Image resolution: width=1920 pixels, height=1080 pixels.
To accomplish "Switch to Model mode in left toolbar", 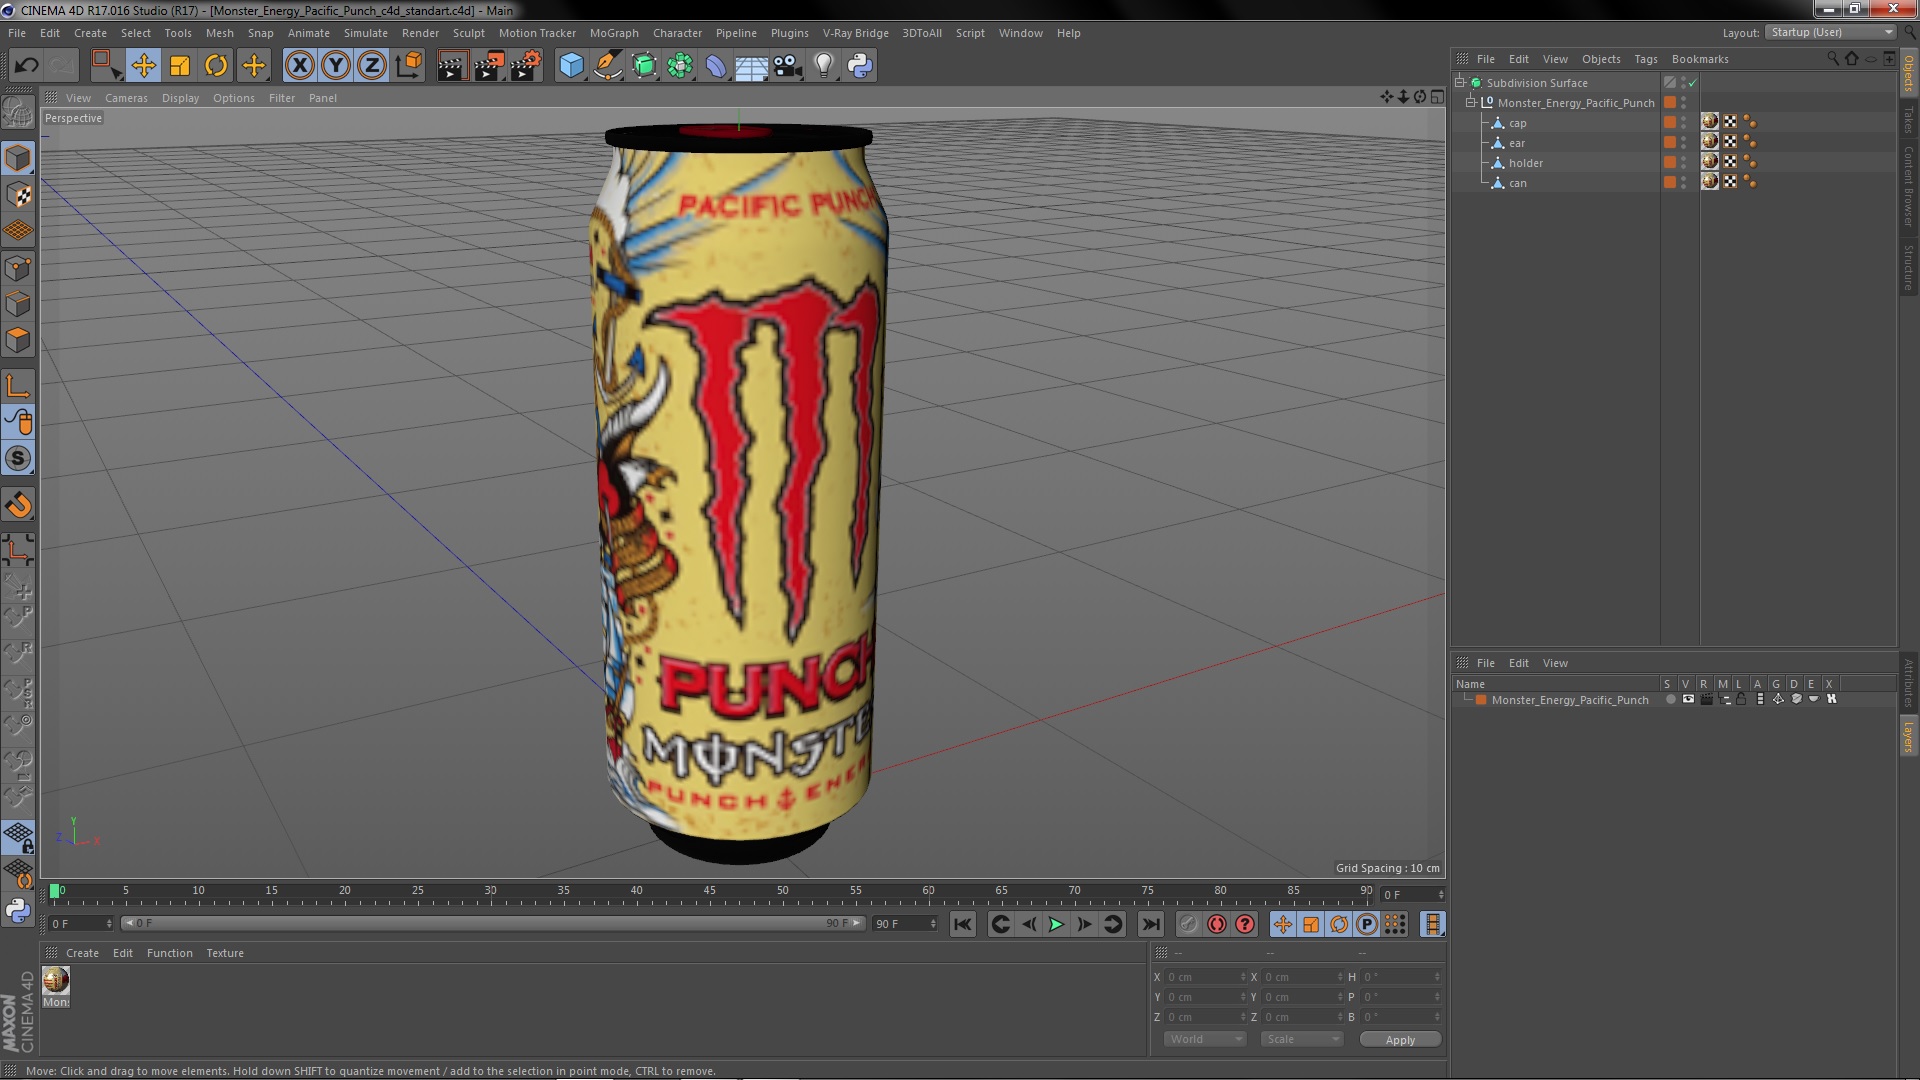I will 18,158.
